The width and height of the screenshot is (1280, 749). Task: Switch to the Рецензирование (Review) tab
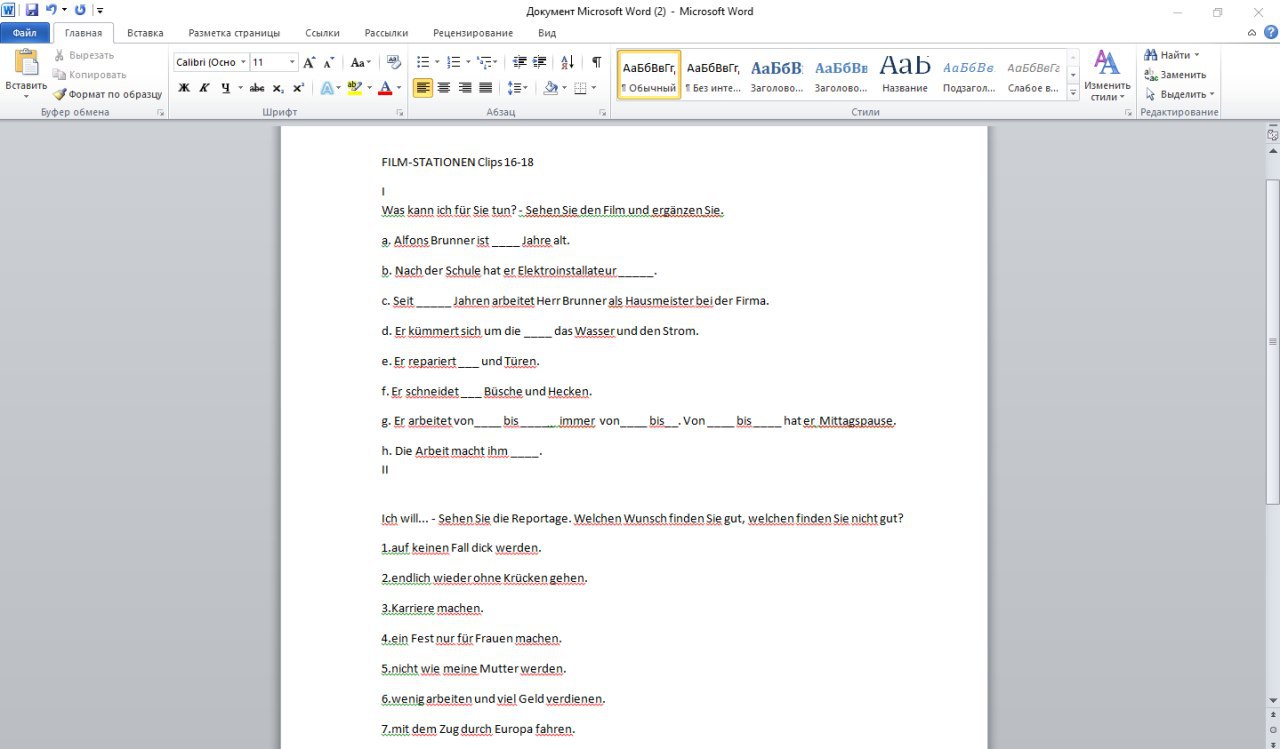point(473,33)
